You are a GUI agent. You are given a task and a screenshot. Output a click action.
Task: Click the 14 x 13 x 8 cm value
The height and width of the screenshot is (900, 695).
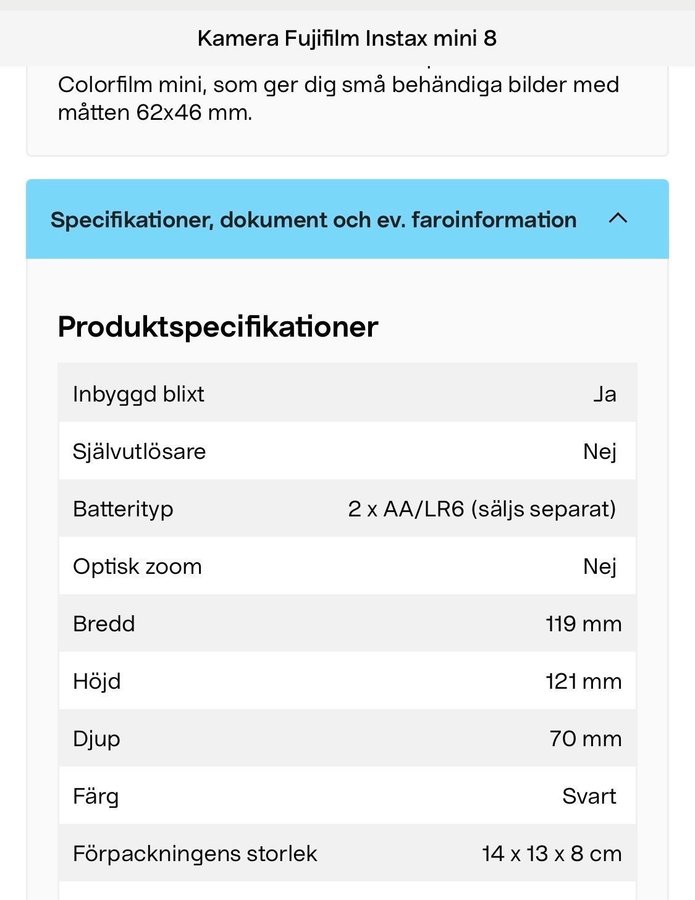click(551, 854)
